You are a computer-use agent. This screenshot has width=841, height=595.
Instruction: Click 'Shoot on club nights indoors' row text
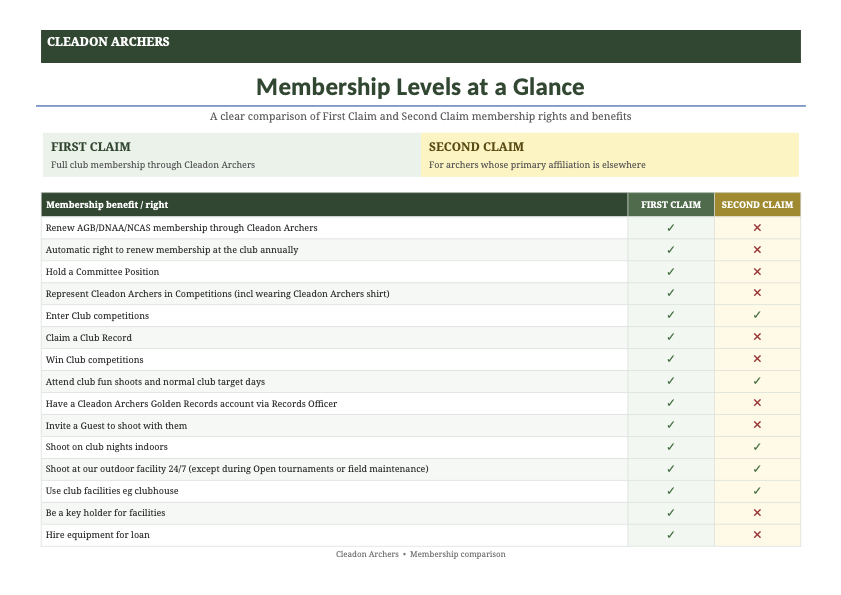[x=106, y=446]
